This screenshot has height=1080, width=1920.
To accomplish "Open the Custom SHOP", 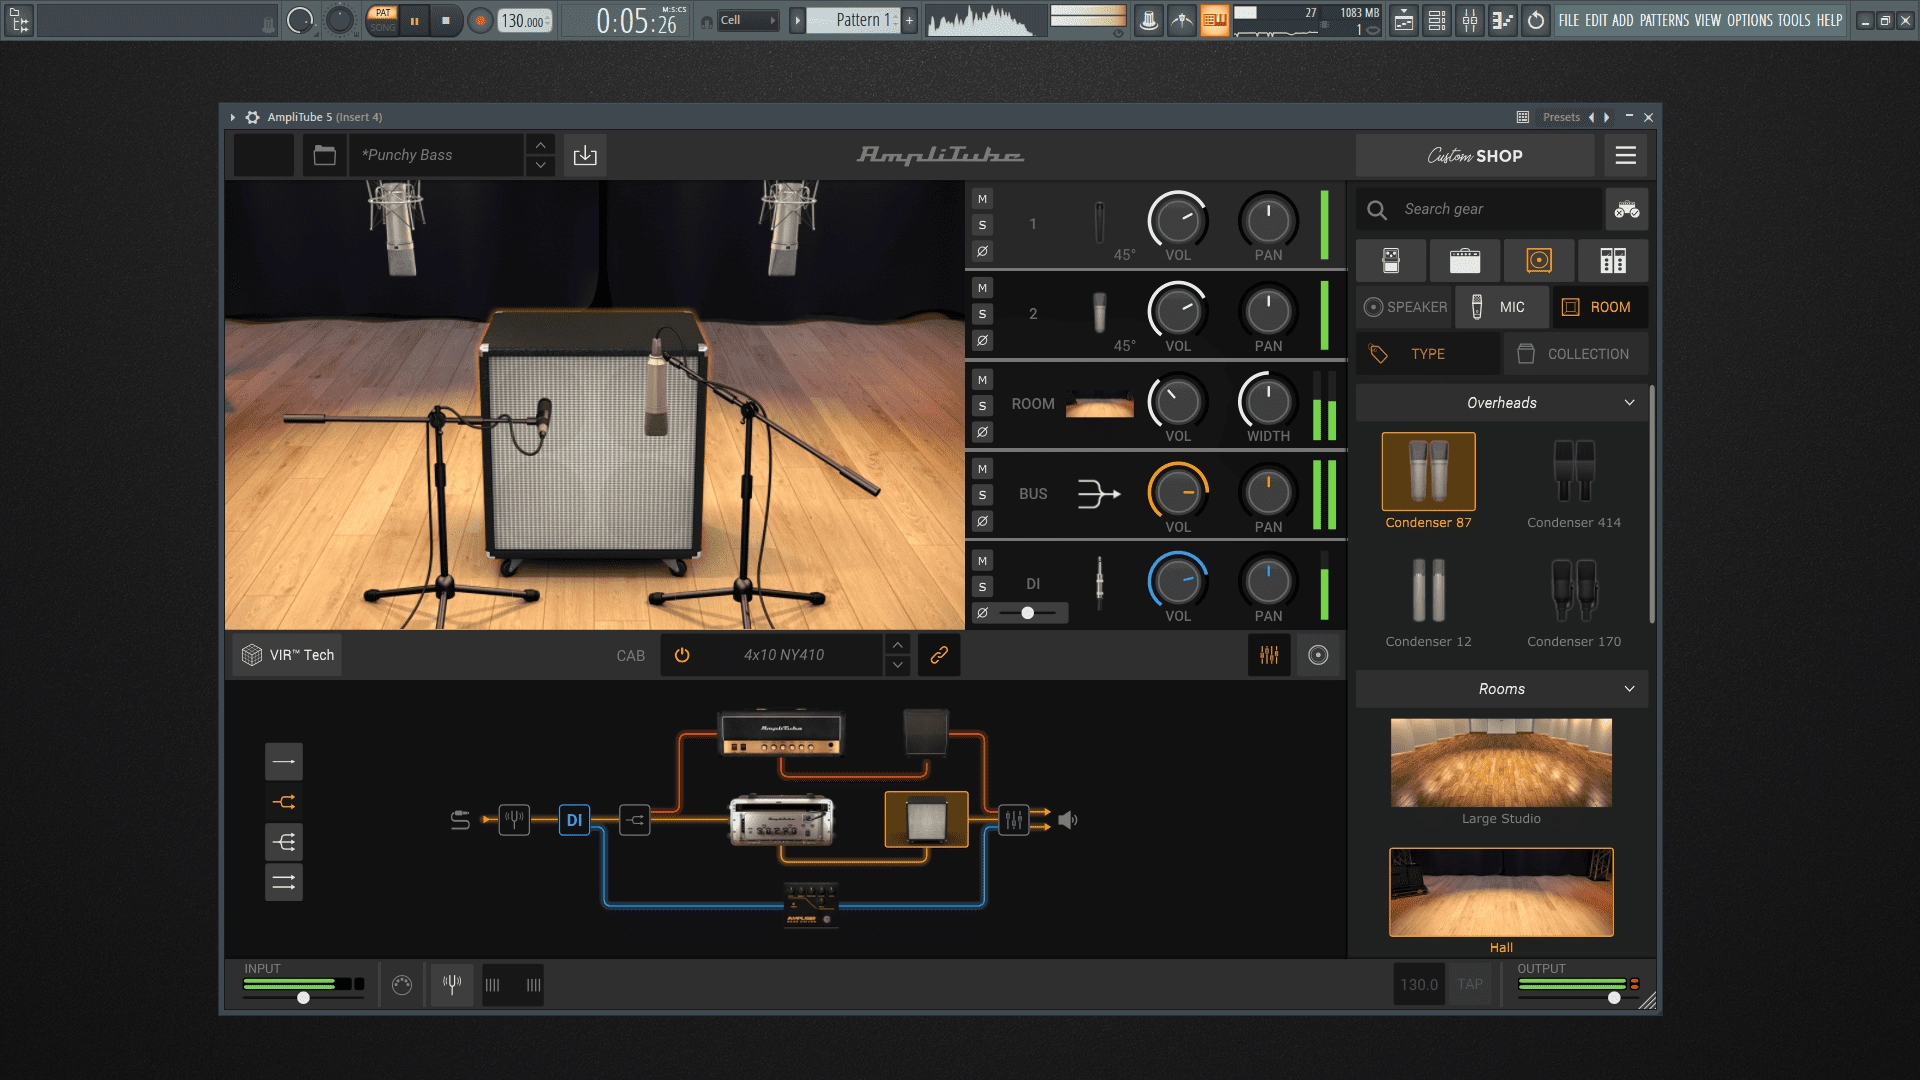I will tap(1474, 155).
